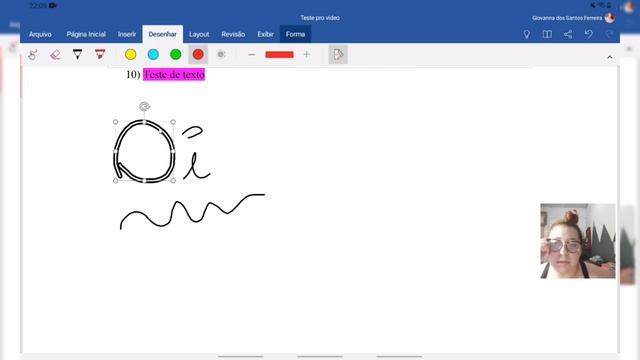Screen dimensions: 640x360
Task: Click the lightbulb Tell Me icon
Action: pos(527,34)
